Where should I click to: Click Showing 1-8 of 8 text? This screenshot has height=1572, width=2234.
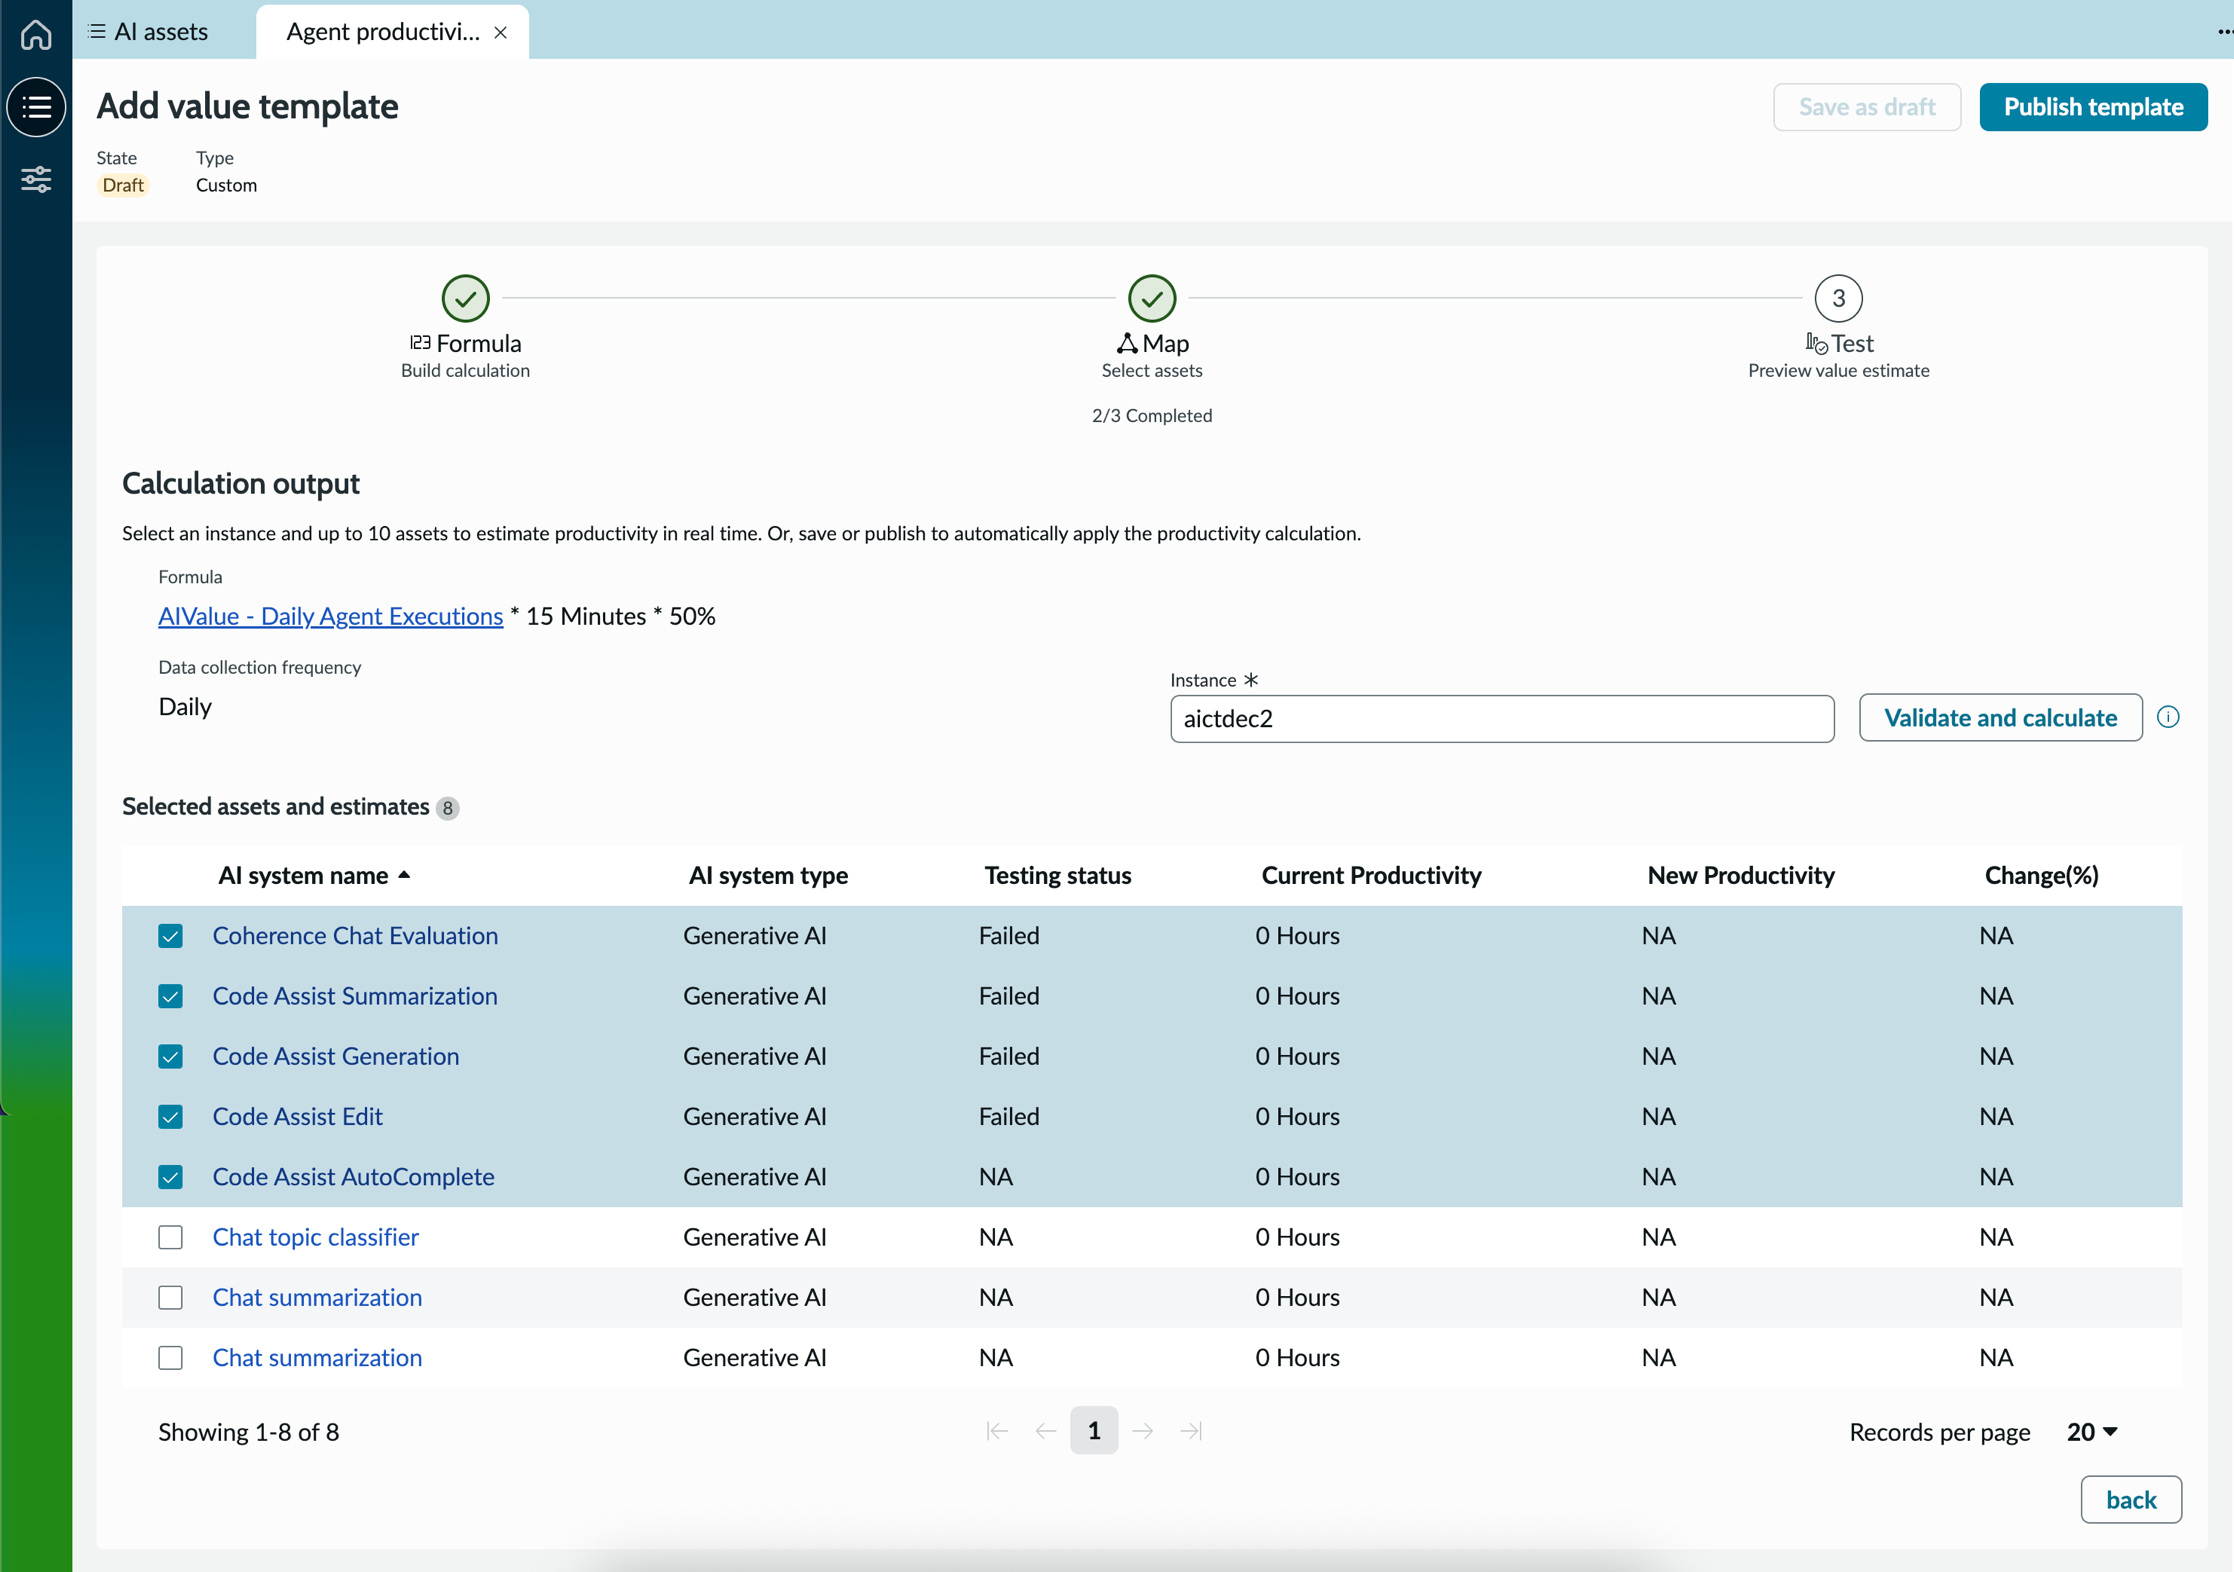pyautogui.click(x=248, y=1432)
